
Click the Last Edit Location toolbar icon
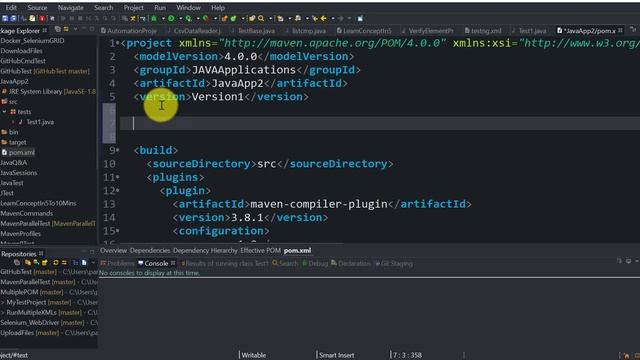(315, 18)
